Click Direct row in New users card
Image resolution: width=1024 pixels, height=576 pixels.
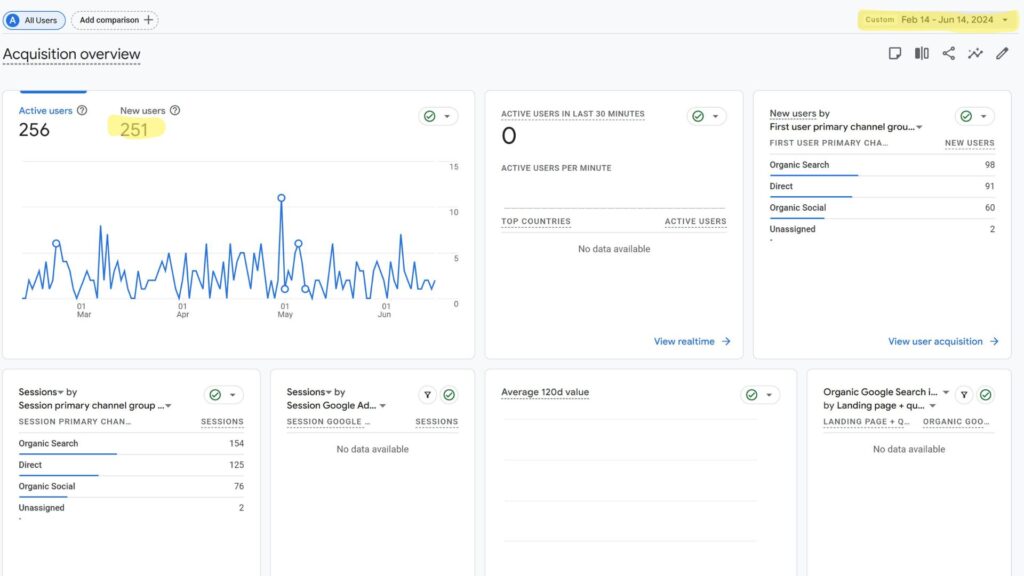click(882, 187)
